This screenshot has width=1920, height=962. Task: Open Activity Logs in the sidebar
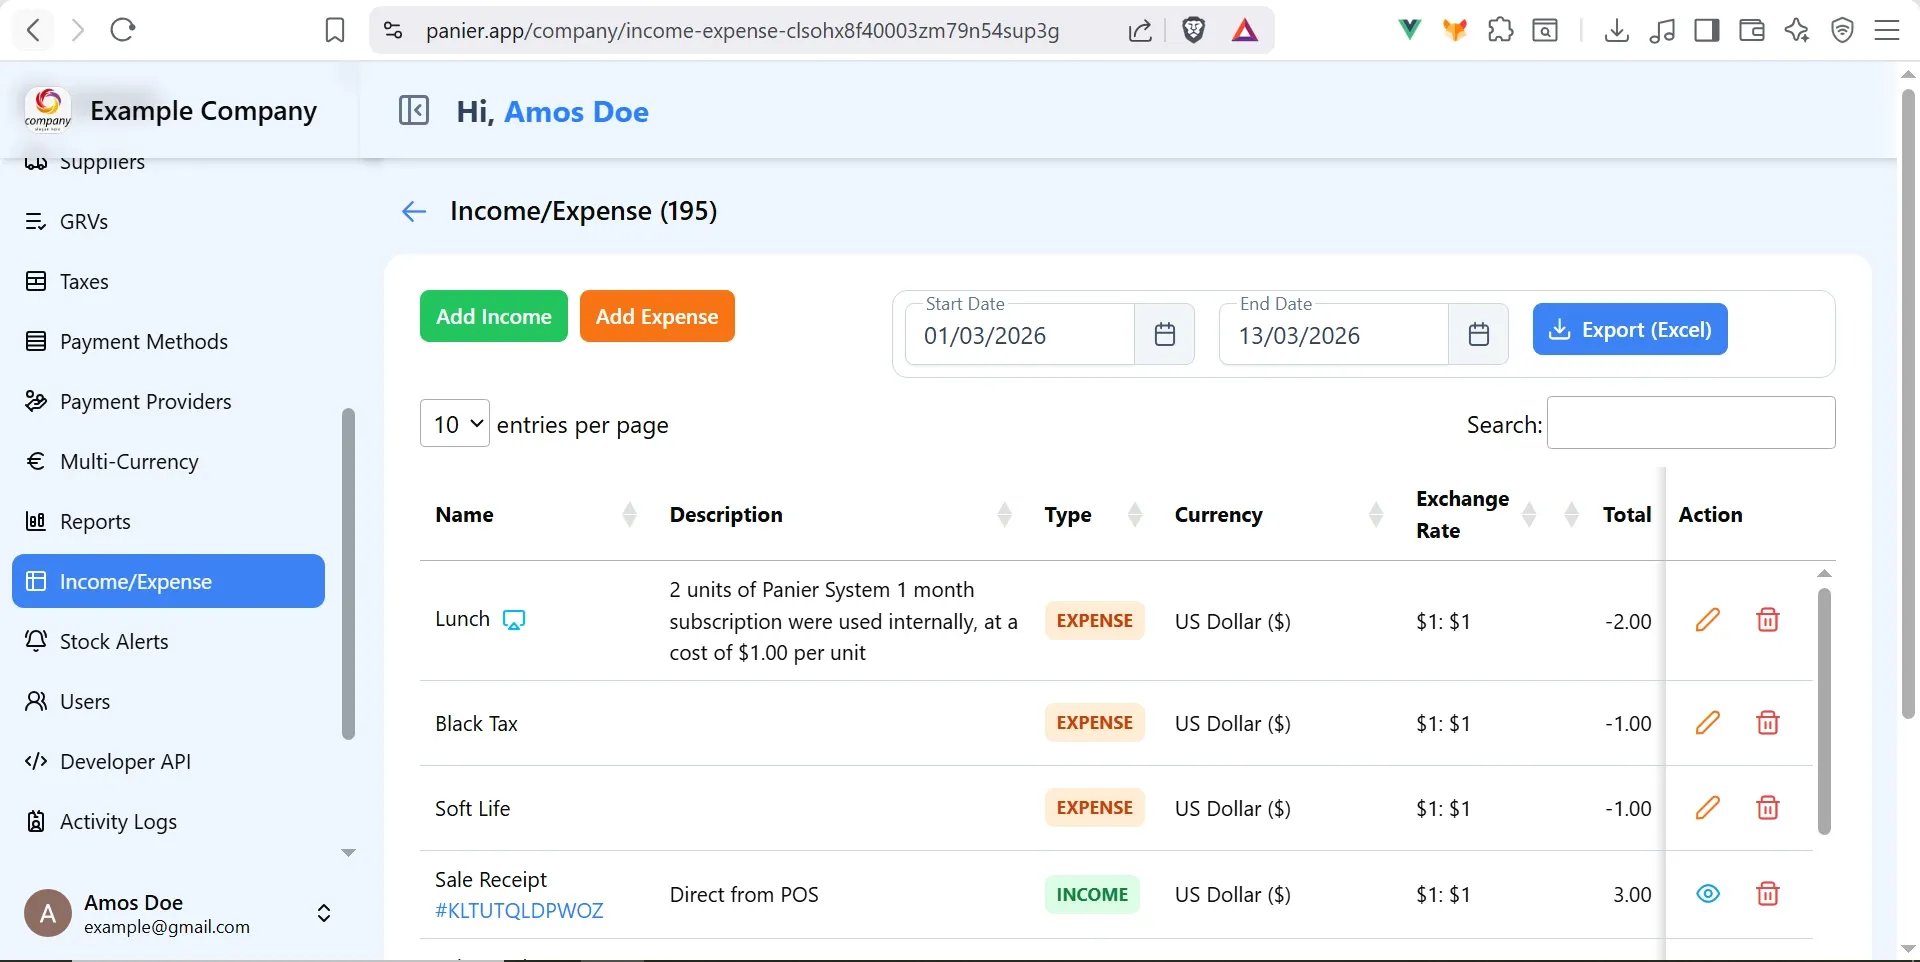[x=168, y=822]
